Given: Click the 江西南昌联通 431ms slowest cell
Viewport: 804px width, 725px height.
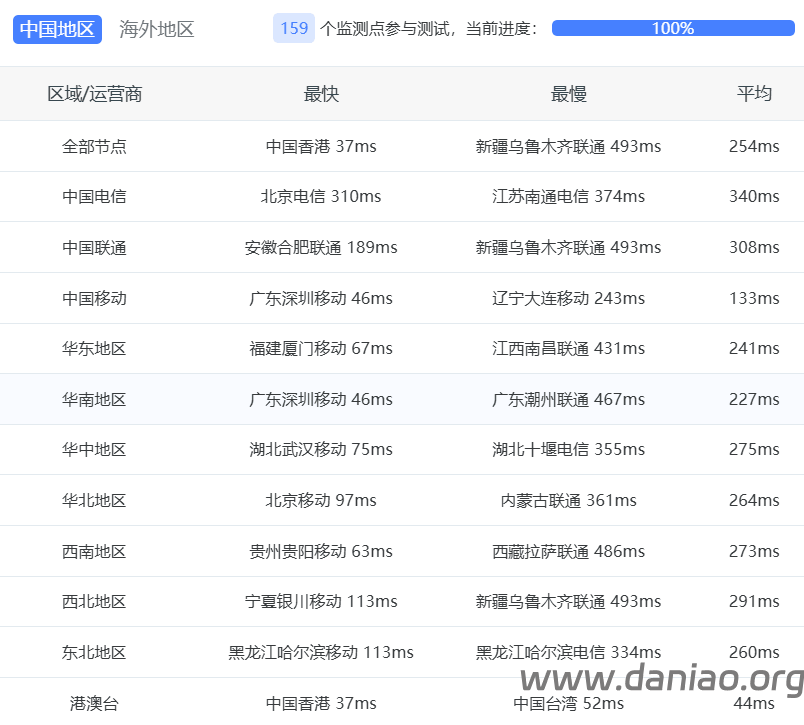Looking at the screenshot, I should (568, 349).
